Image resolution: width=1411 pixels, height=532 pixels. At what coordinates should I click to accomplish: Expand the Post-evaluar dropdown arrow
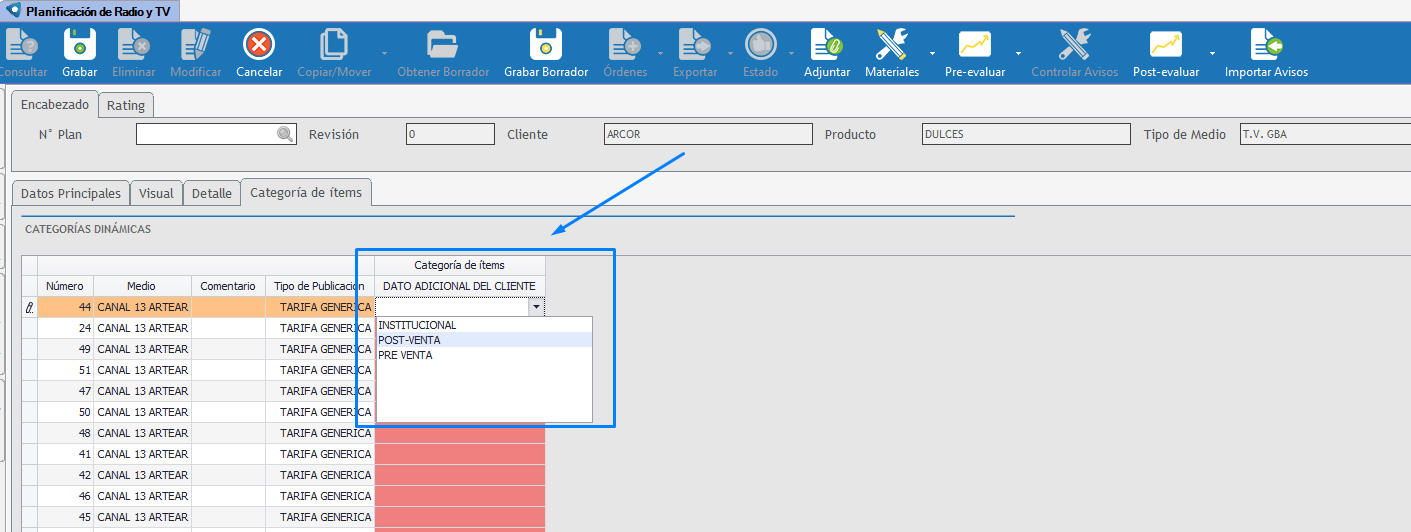[1212, 52]
